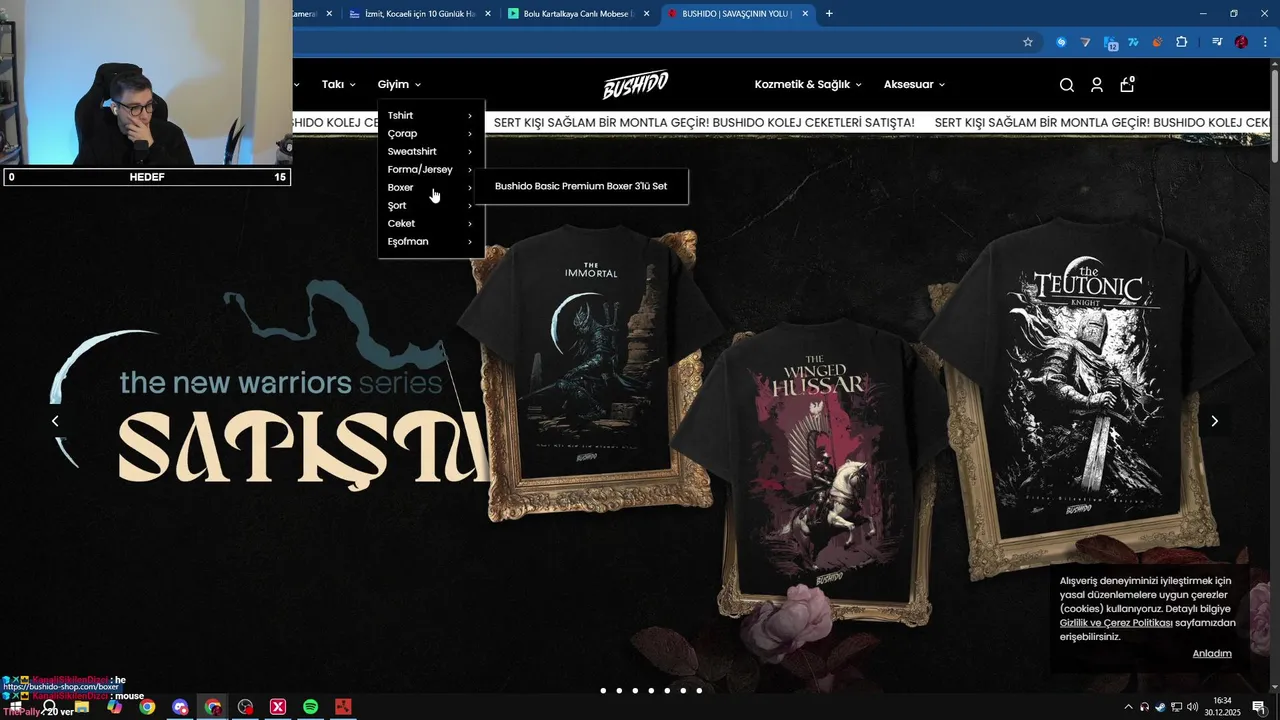This screenshot has width=1280, height=720.
Task: Expand the Çorap submenu arrow
Action: [470, 134]
